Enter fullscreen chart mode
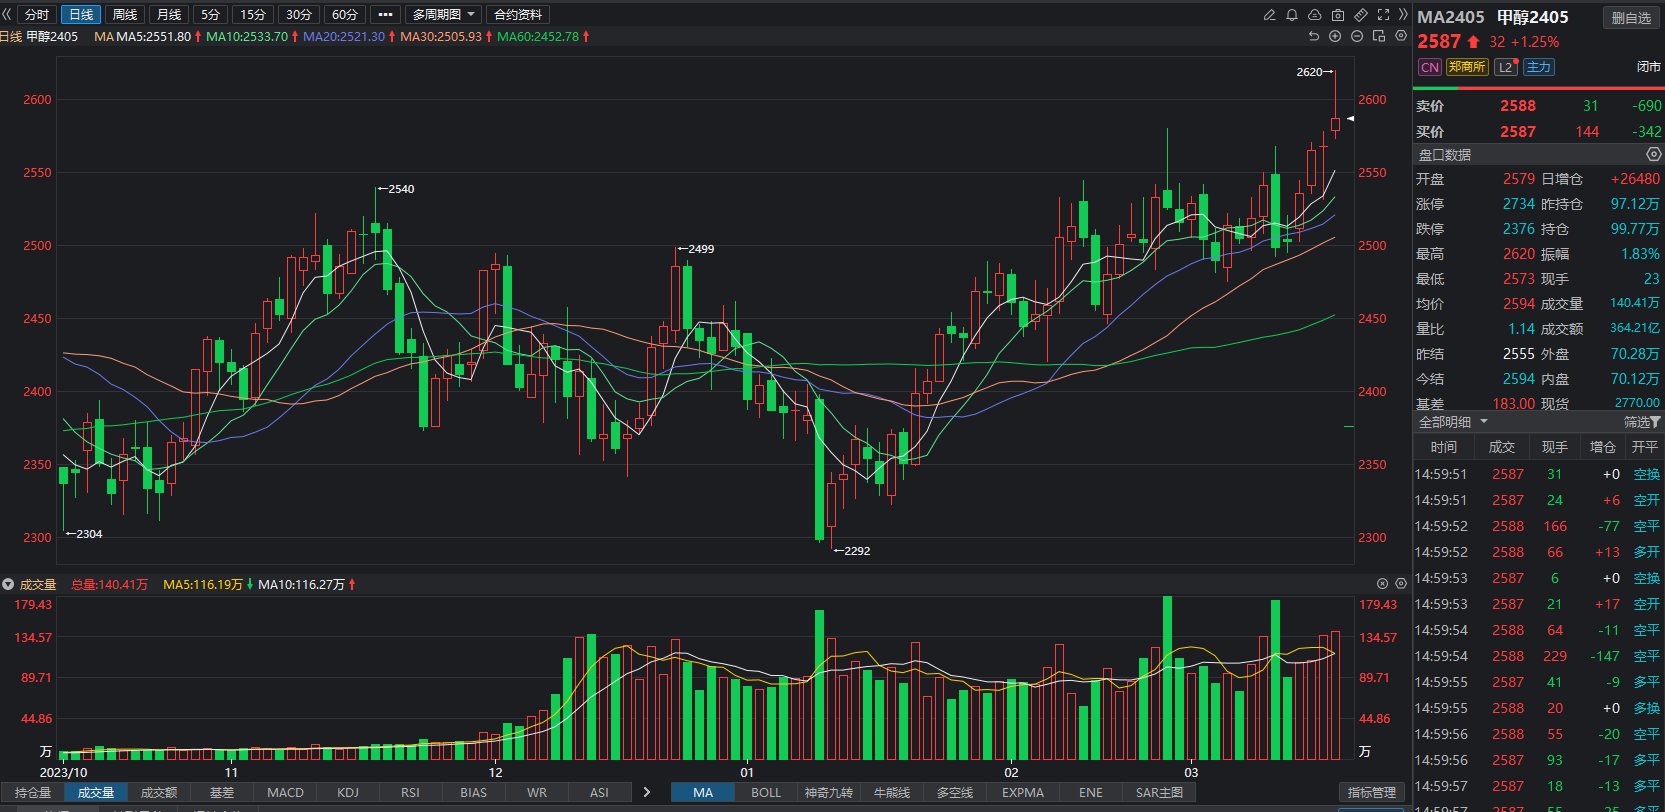Viewport: 1665px width, 812px height. tap(1384, 15)
